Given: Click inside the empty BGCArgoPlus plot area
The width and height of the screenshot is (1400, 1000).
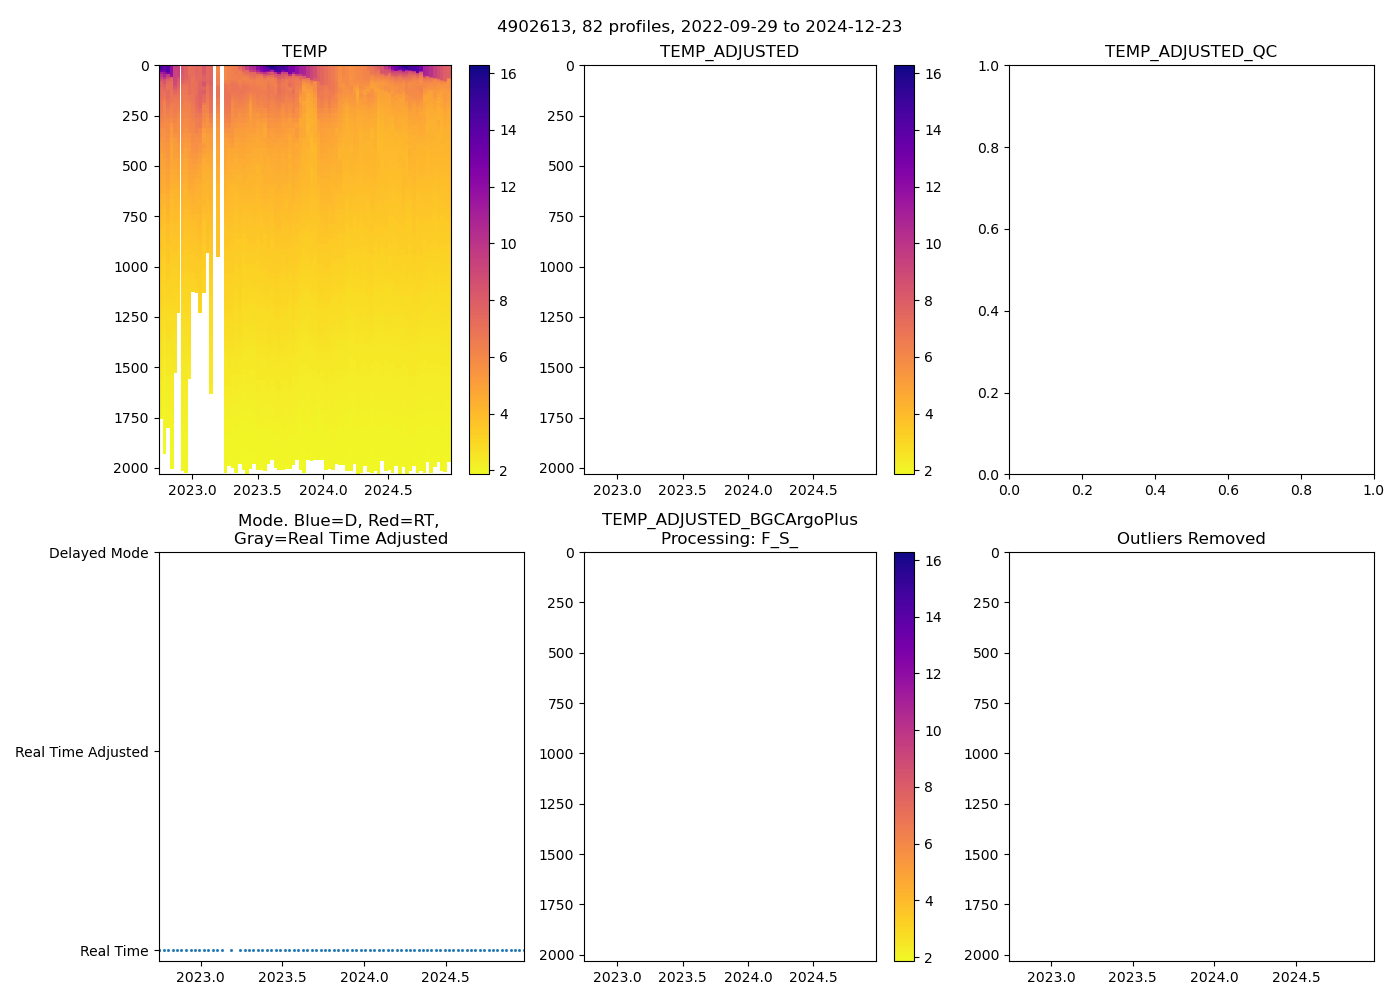Looking at the screenshot, I should click(x=729, y=757).
